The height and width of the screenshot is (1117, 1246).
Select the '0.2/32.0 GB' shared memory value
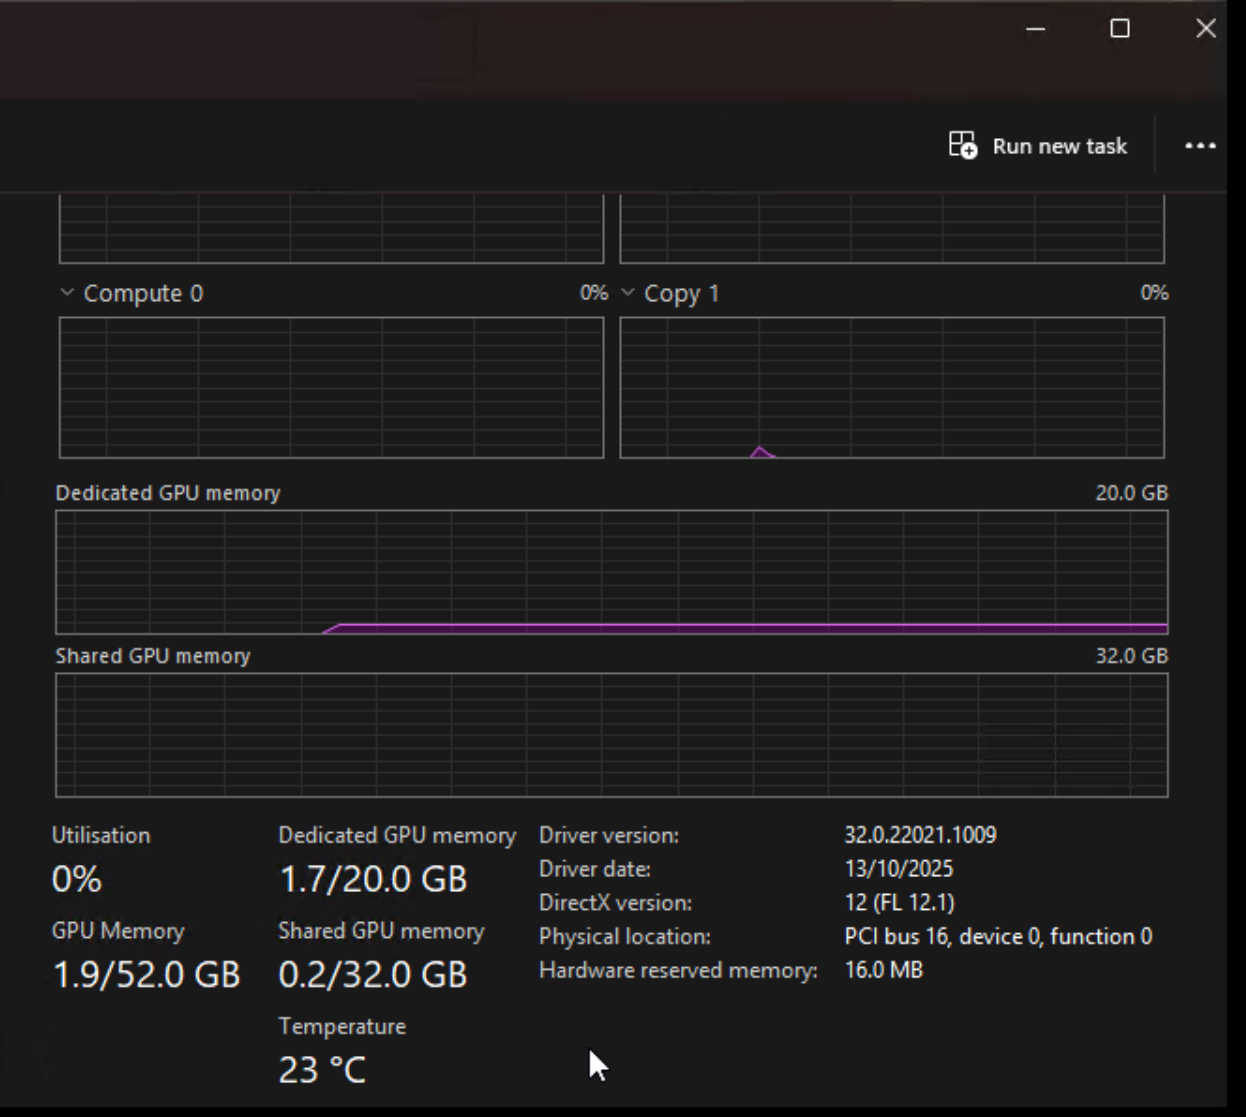tap(373, 974)
